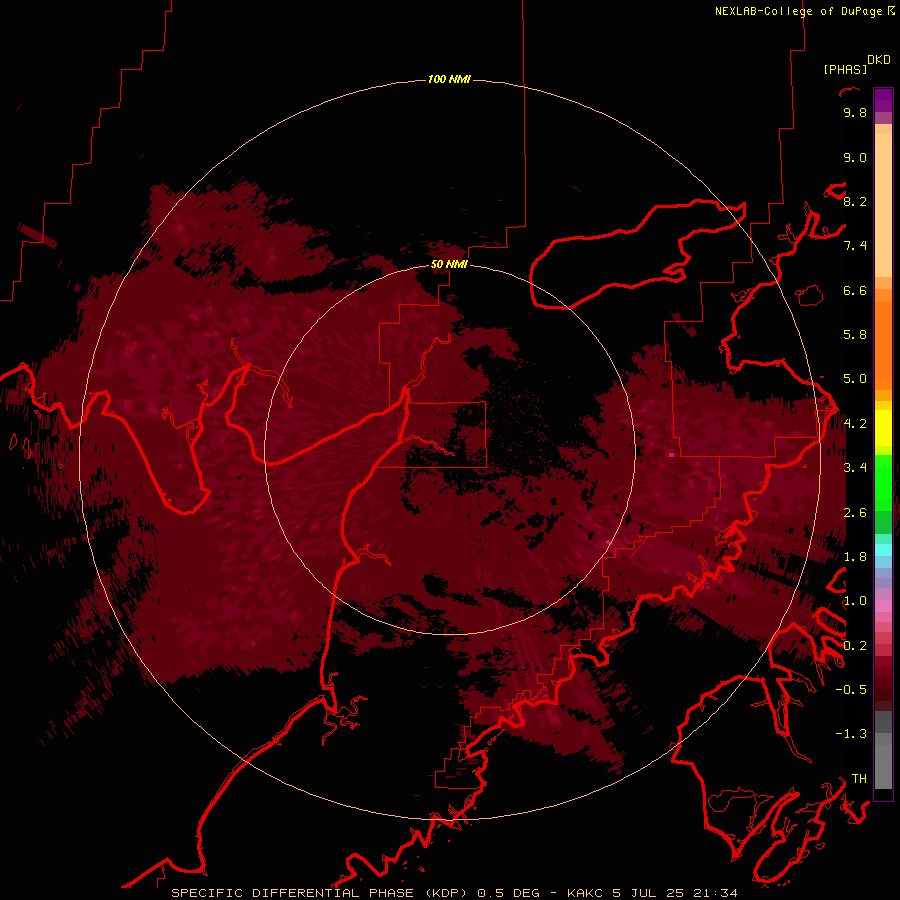Click the 5.0 scale value
The image size is (900, 900).
click(x=855, y=379)
